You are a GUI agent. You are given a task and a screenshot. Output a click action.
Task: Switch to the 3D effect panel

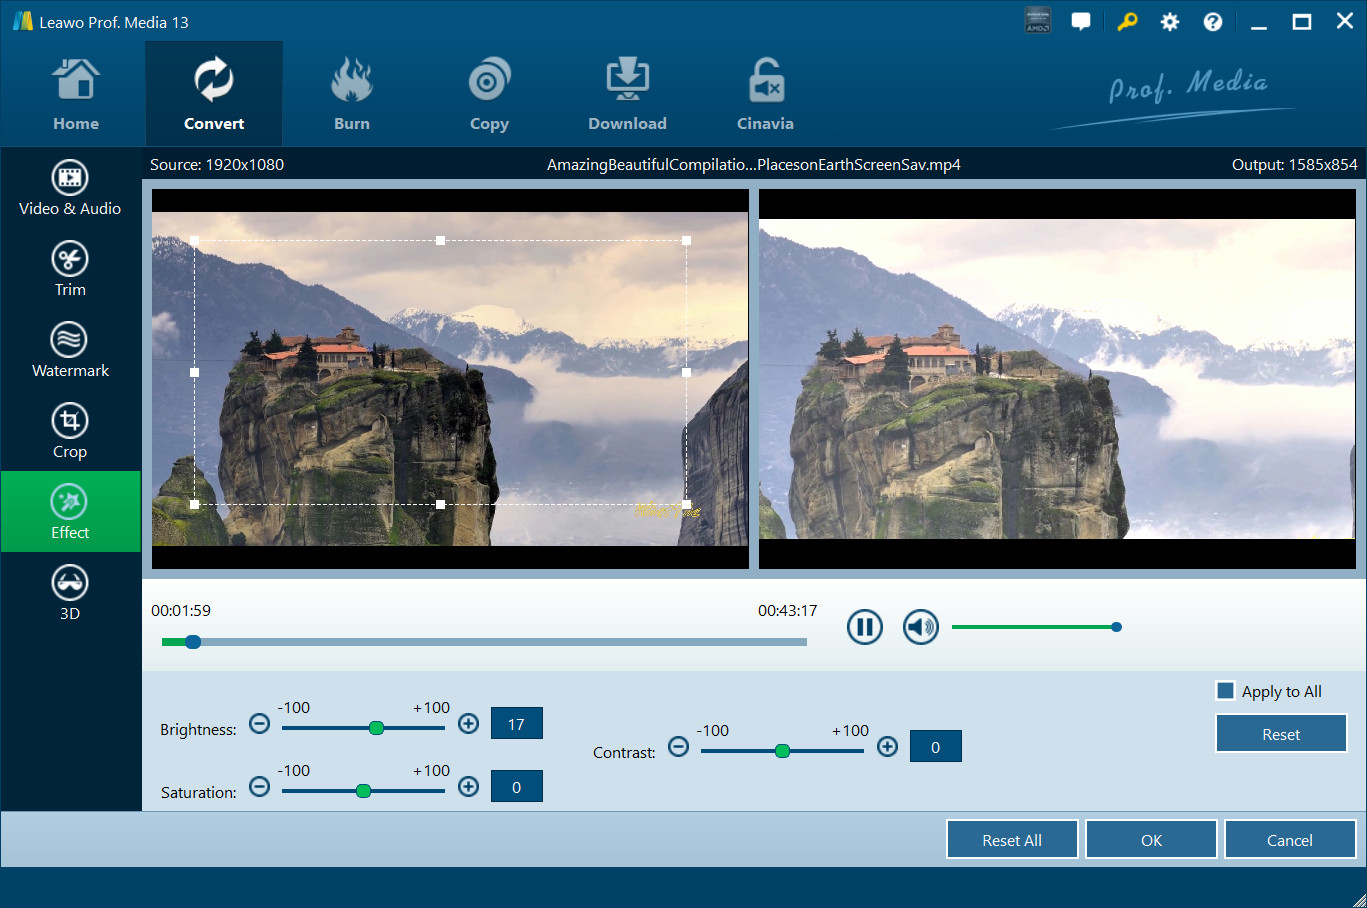click(70, 593)
